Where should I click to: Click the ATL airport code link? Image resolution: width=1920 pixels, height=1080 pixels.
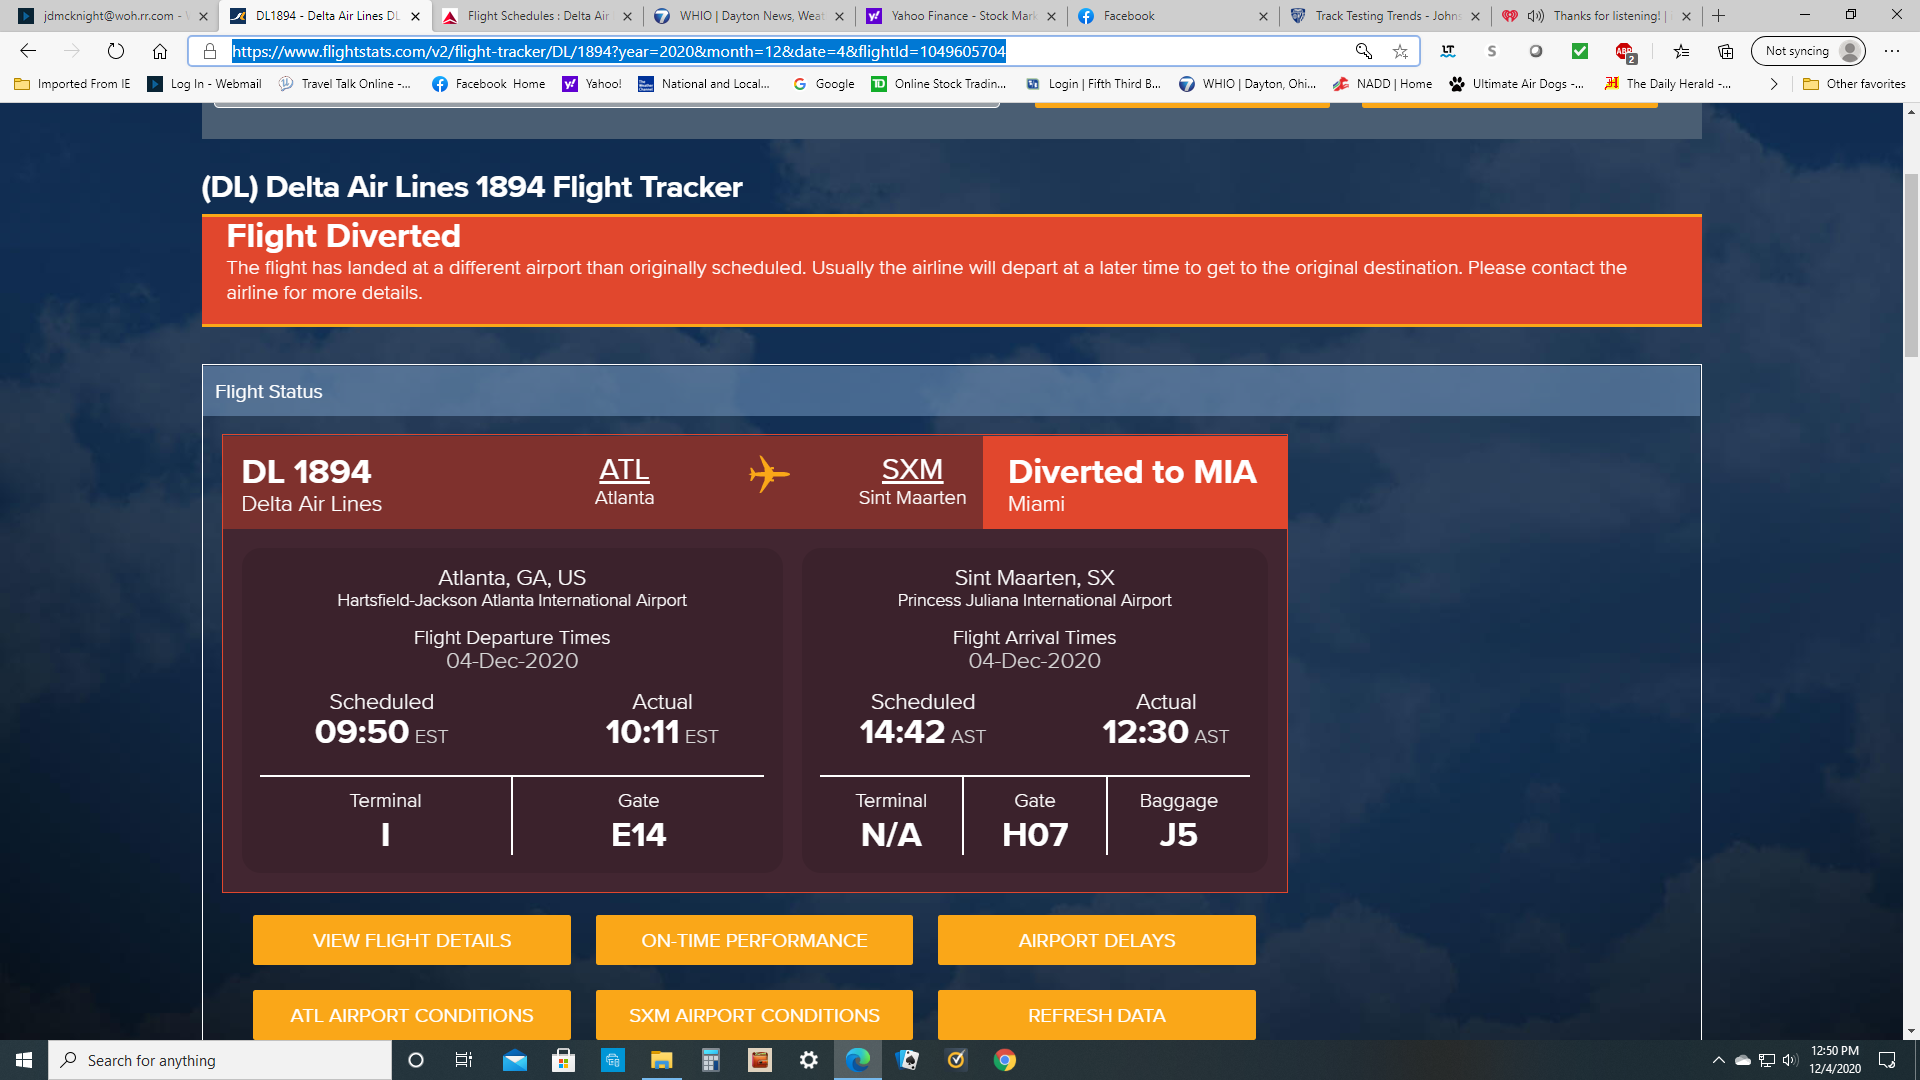point(624,469)
